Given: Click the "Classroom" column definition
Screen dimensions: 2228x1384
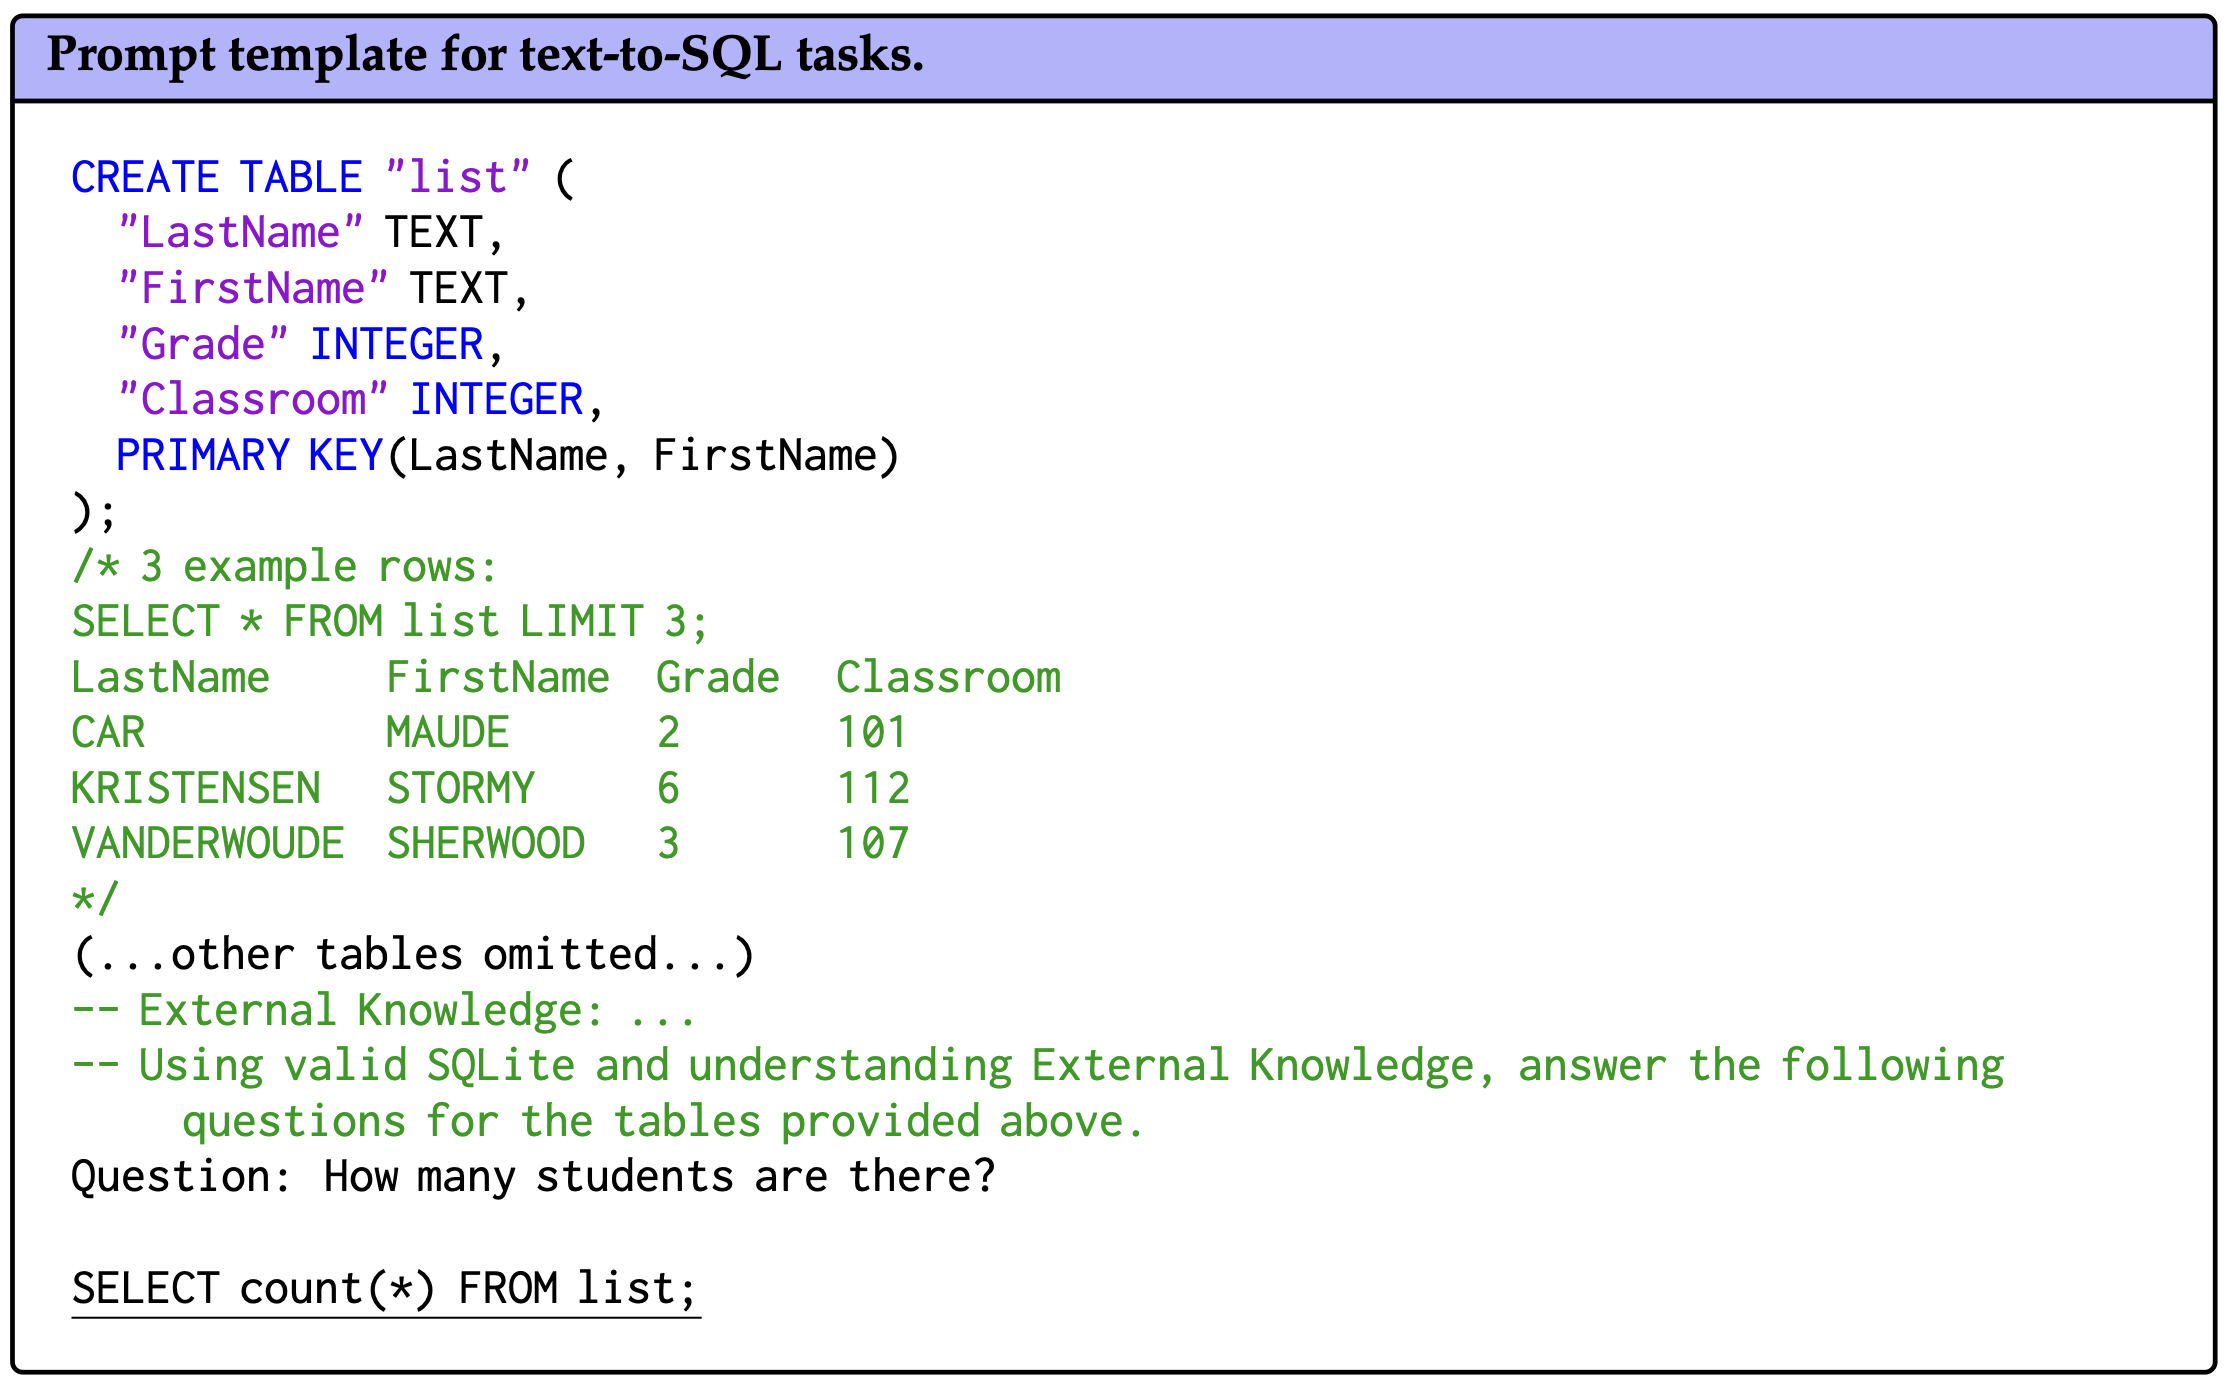Looking at the screenshot, I should [x=358, y=400].
